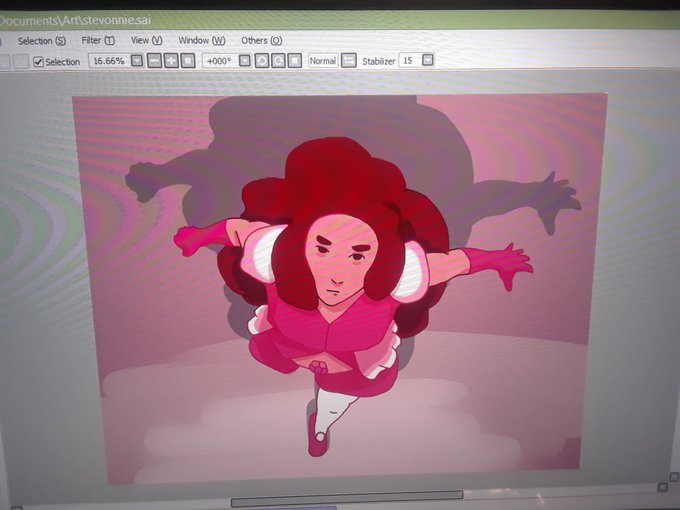Expand the zoom percentage dropdown arrow
680x510 pixels.
click(137, 60)
